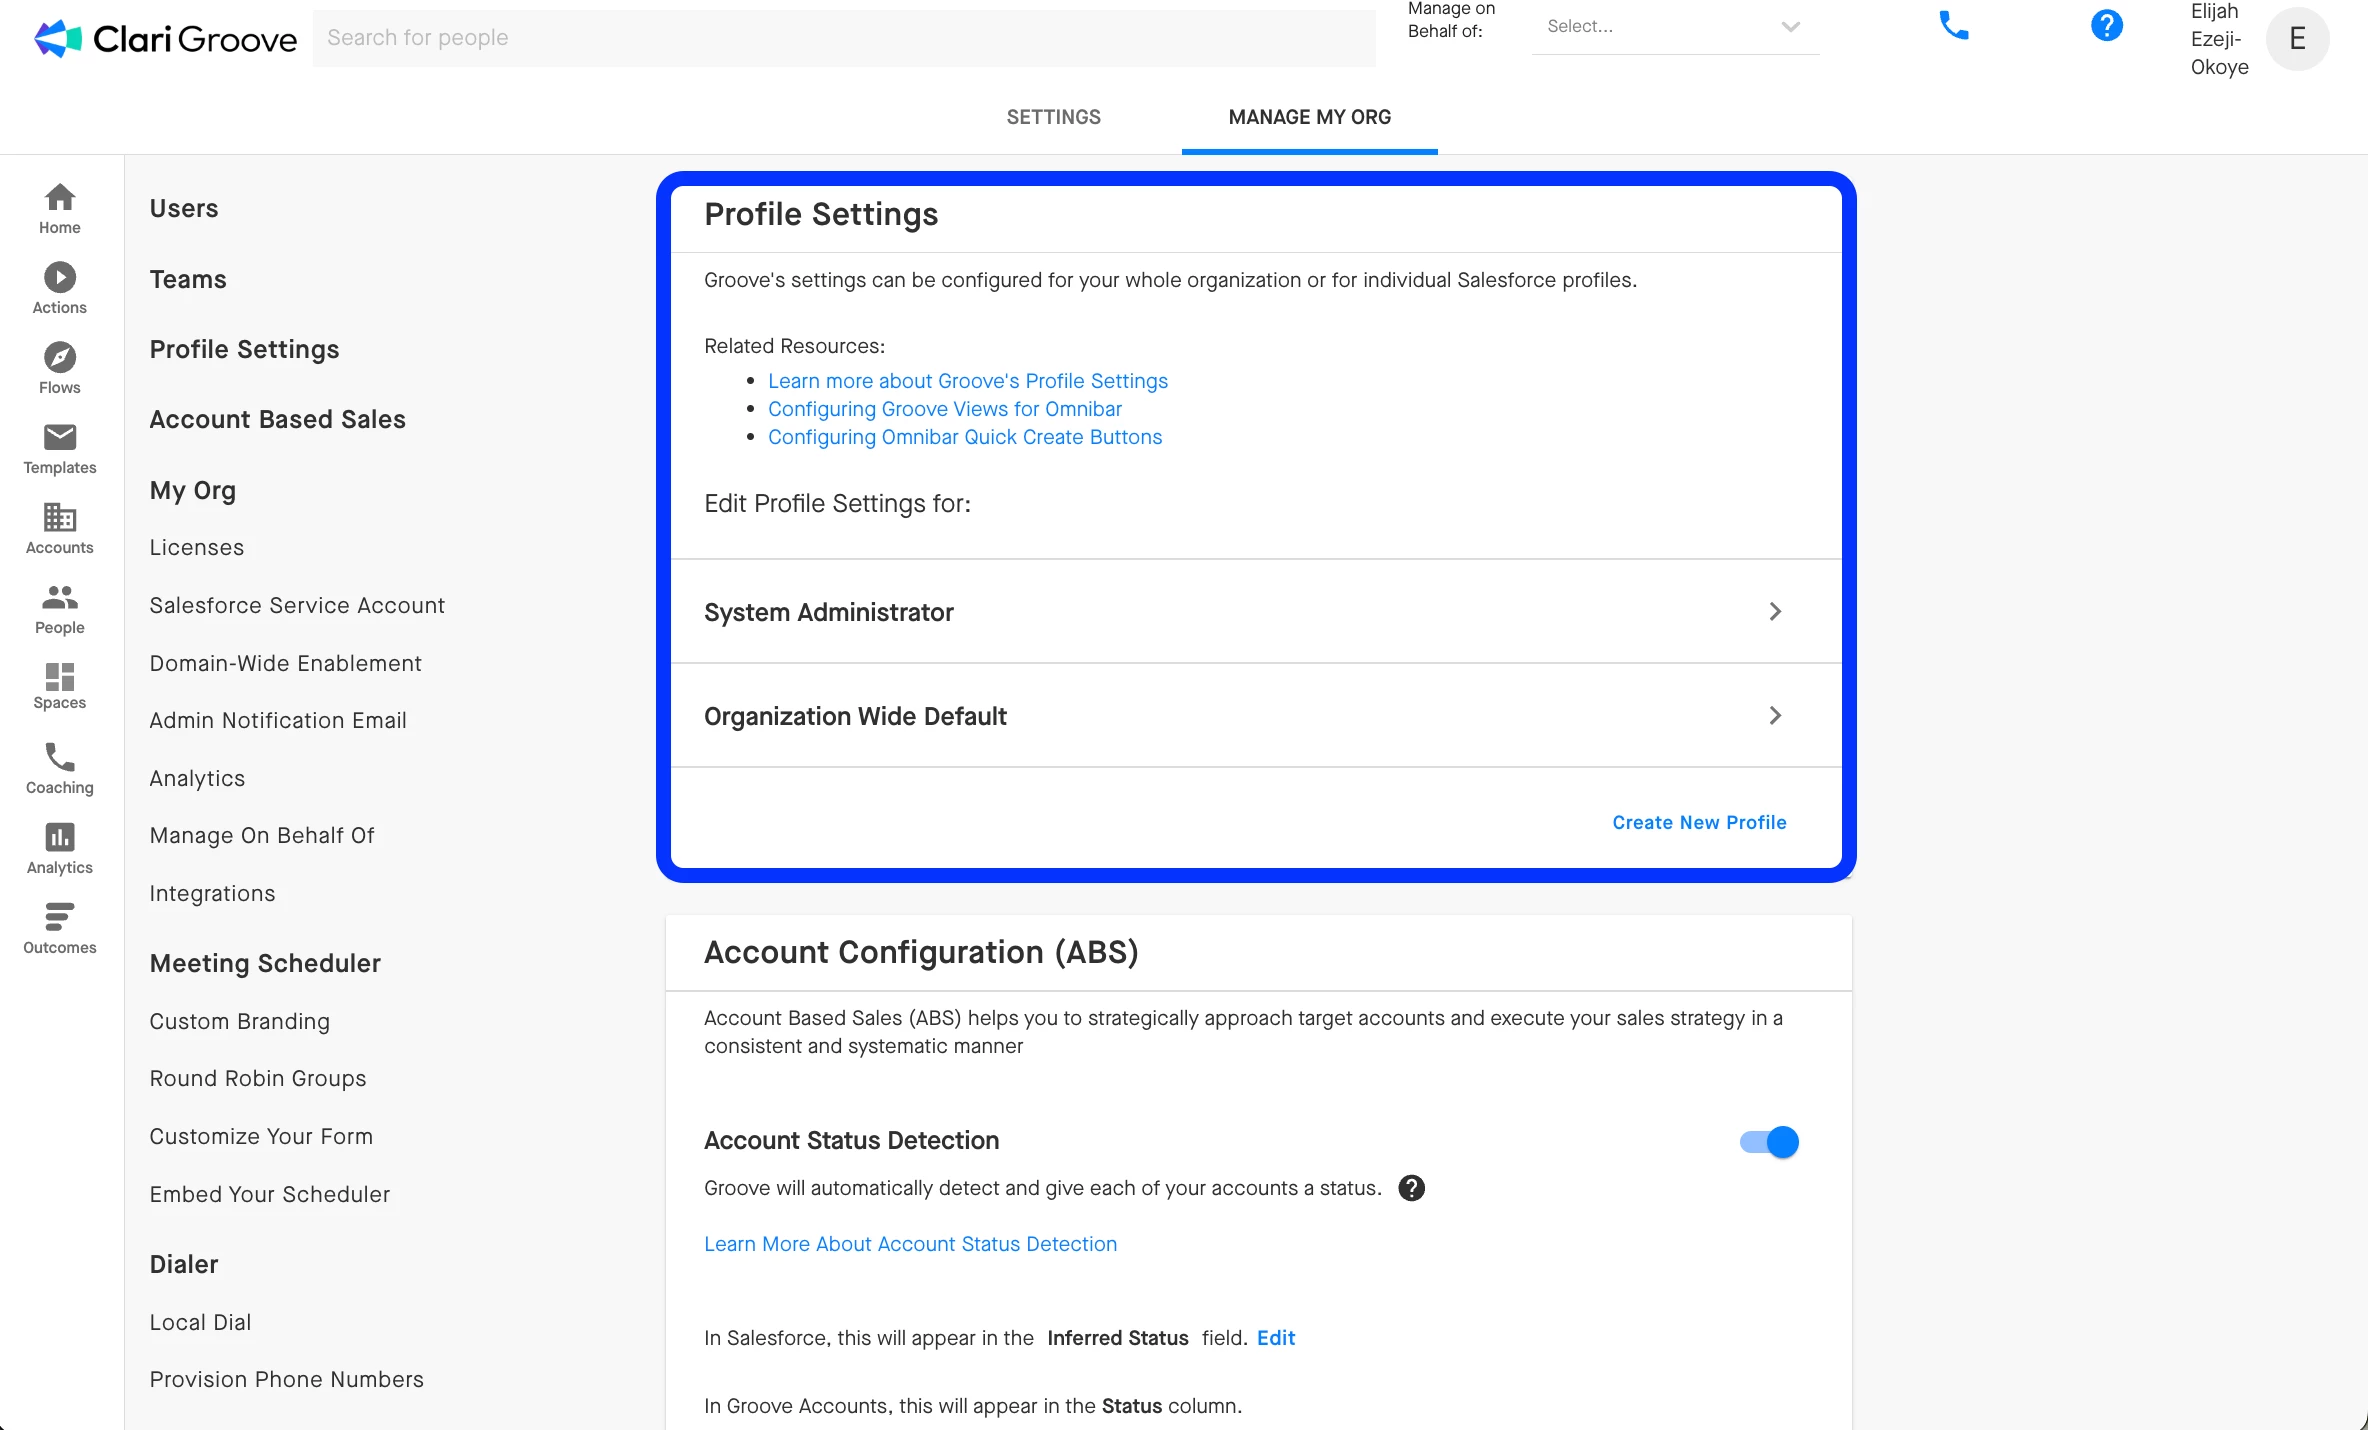Open Custom Branding menu item
2368x1430 pixels.
(239, 1021)
